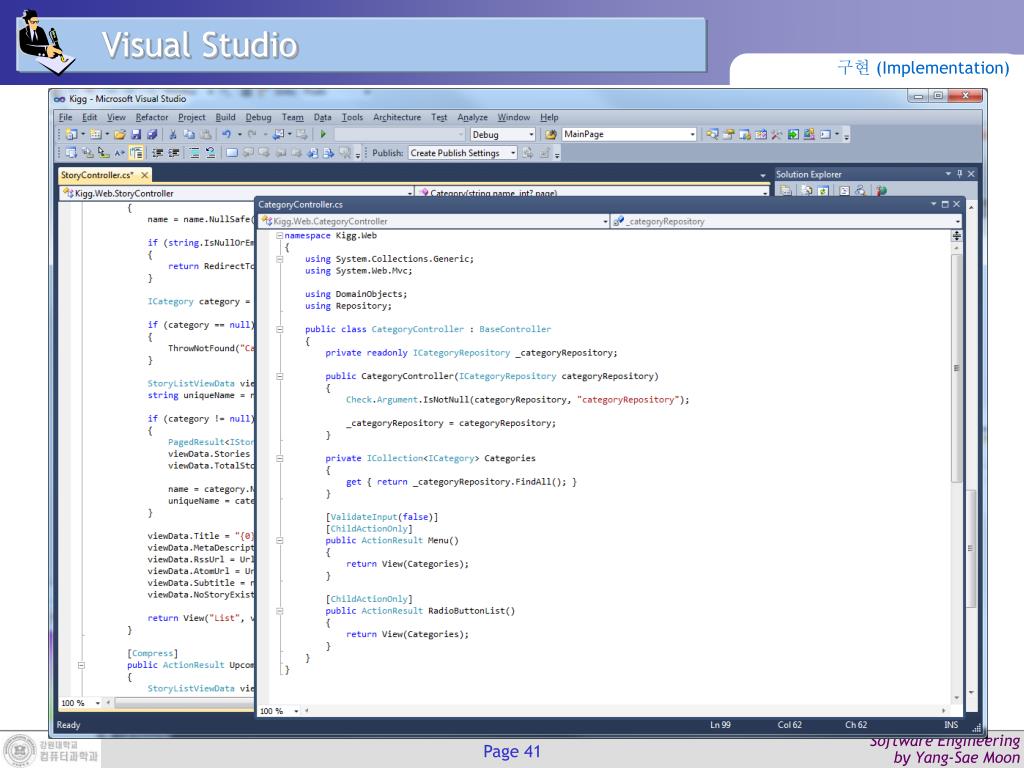The height and width of the screenshot is (768, 1024).
Task: Start debugging with the green play icon
Action: (x=323, y=134)
